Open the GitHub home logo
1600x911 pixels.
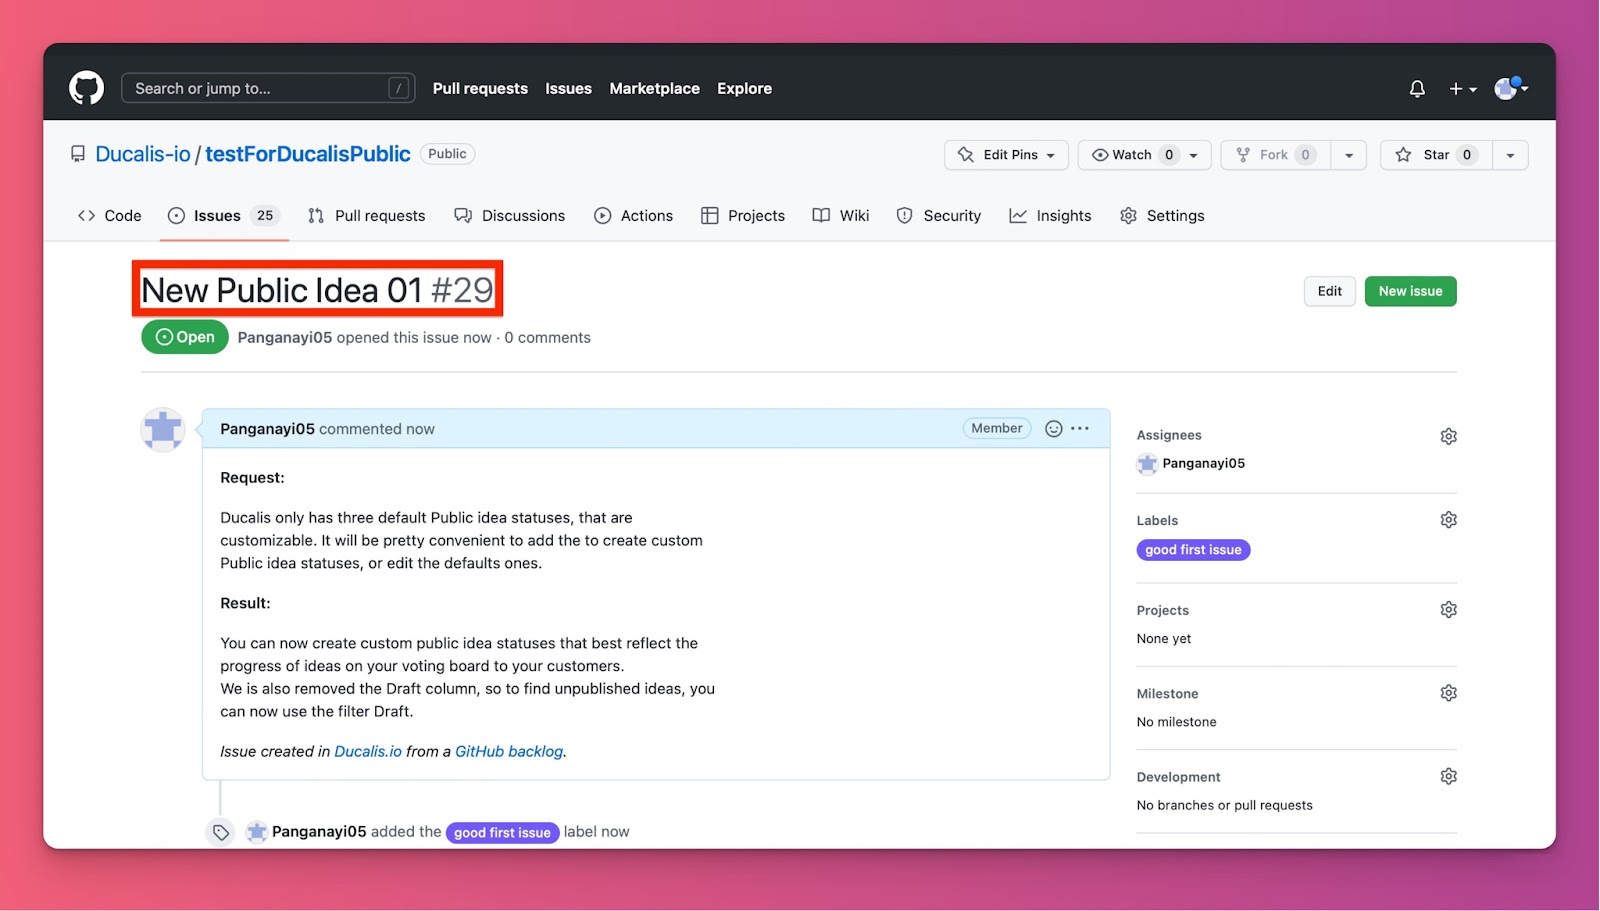tap(86, 88)
